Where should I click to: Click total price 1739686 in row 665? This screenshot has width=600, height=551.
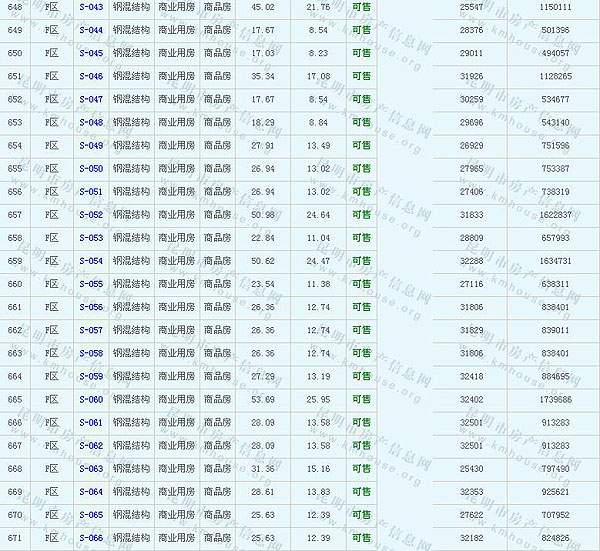click(554, 400)
